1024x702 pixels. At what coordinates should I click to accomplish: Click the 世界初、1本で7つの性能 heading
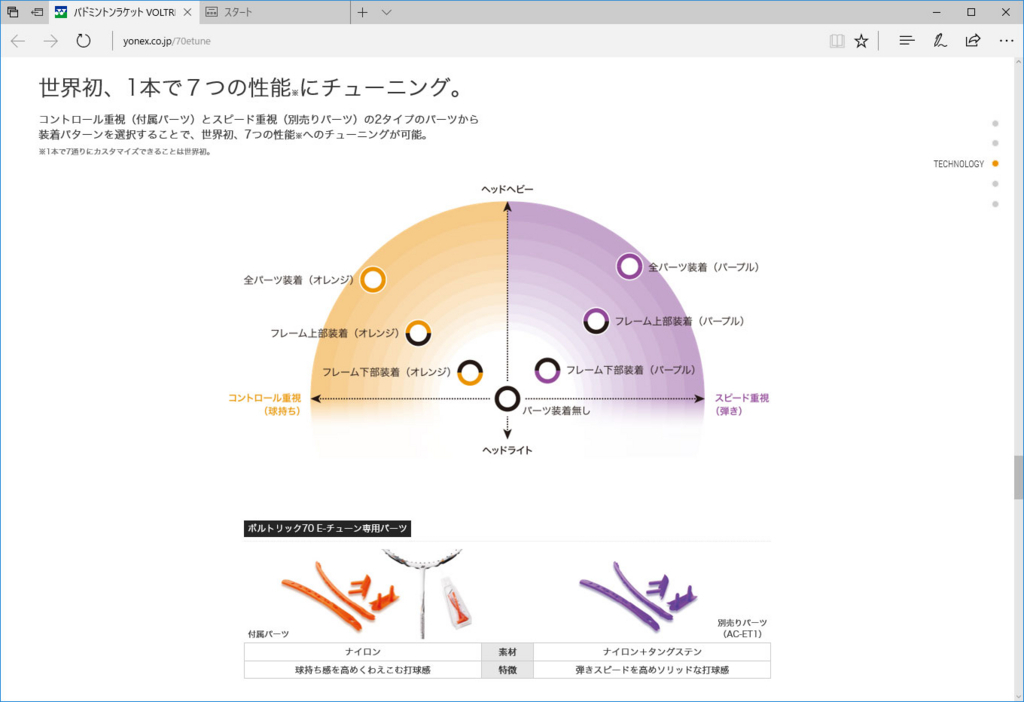point(251,87)
